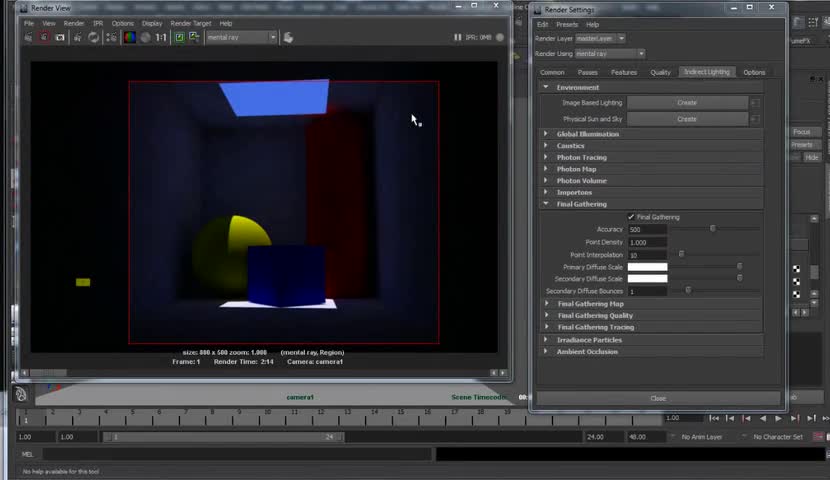Switch to the Quality tab
This screenshot has height=480, width=830.
660,73
